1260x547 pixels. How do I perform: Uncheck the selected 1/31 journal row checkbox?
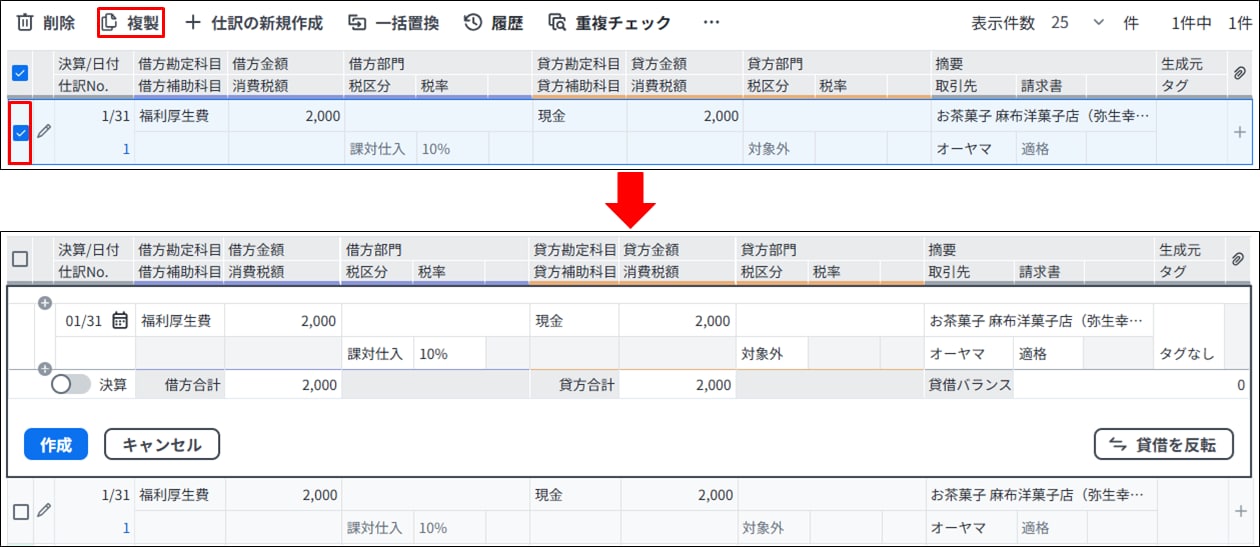pos(20,132)
